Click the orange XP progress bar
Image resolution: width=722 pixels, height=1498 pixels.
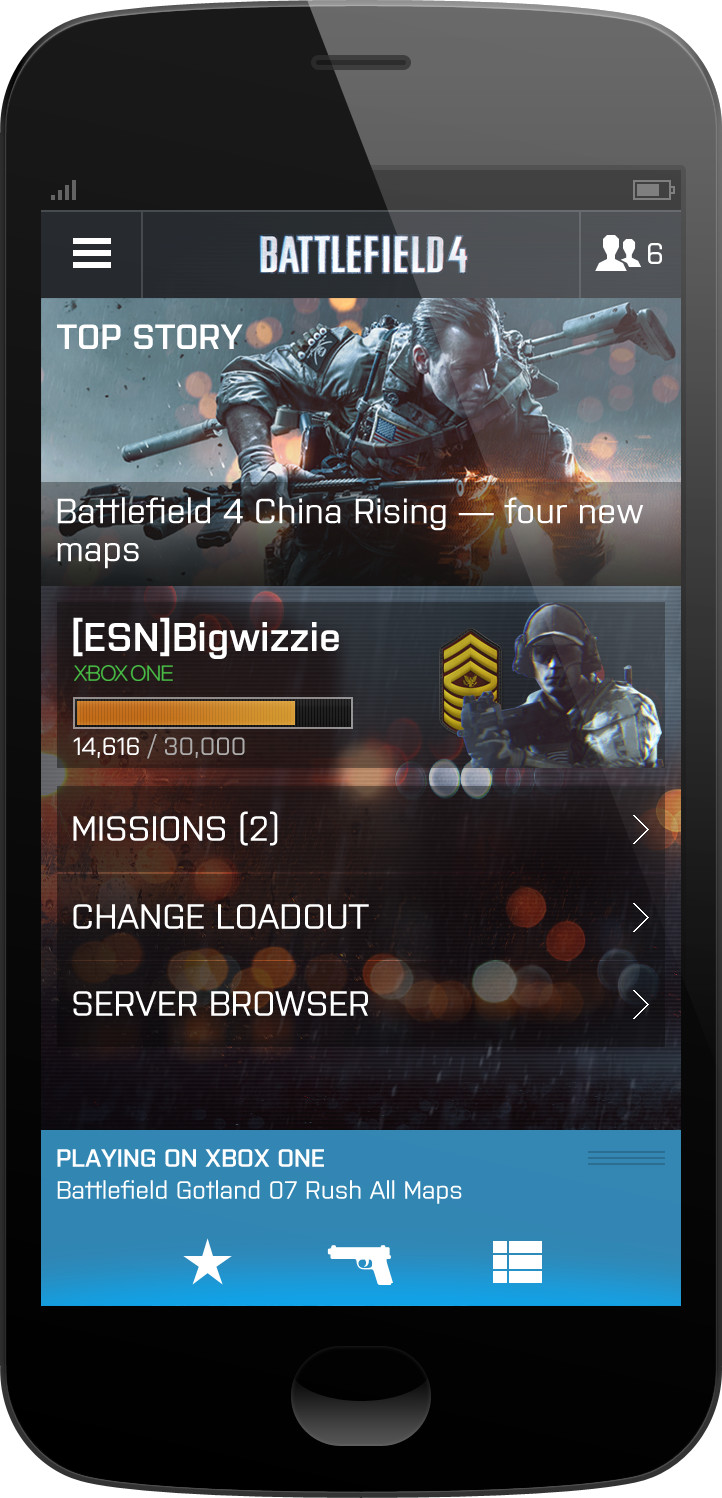(213, 713)
